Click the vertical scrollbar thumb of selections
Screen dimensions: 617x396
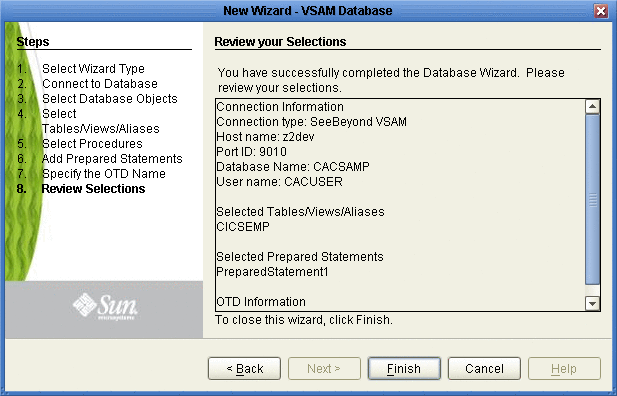[x=592, y=199]
